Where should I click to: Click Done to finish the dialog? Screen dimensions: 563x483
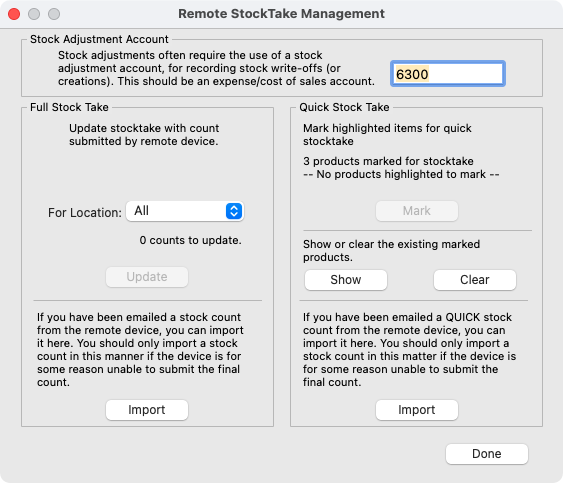[x=487, y=454]
